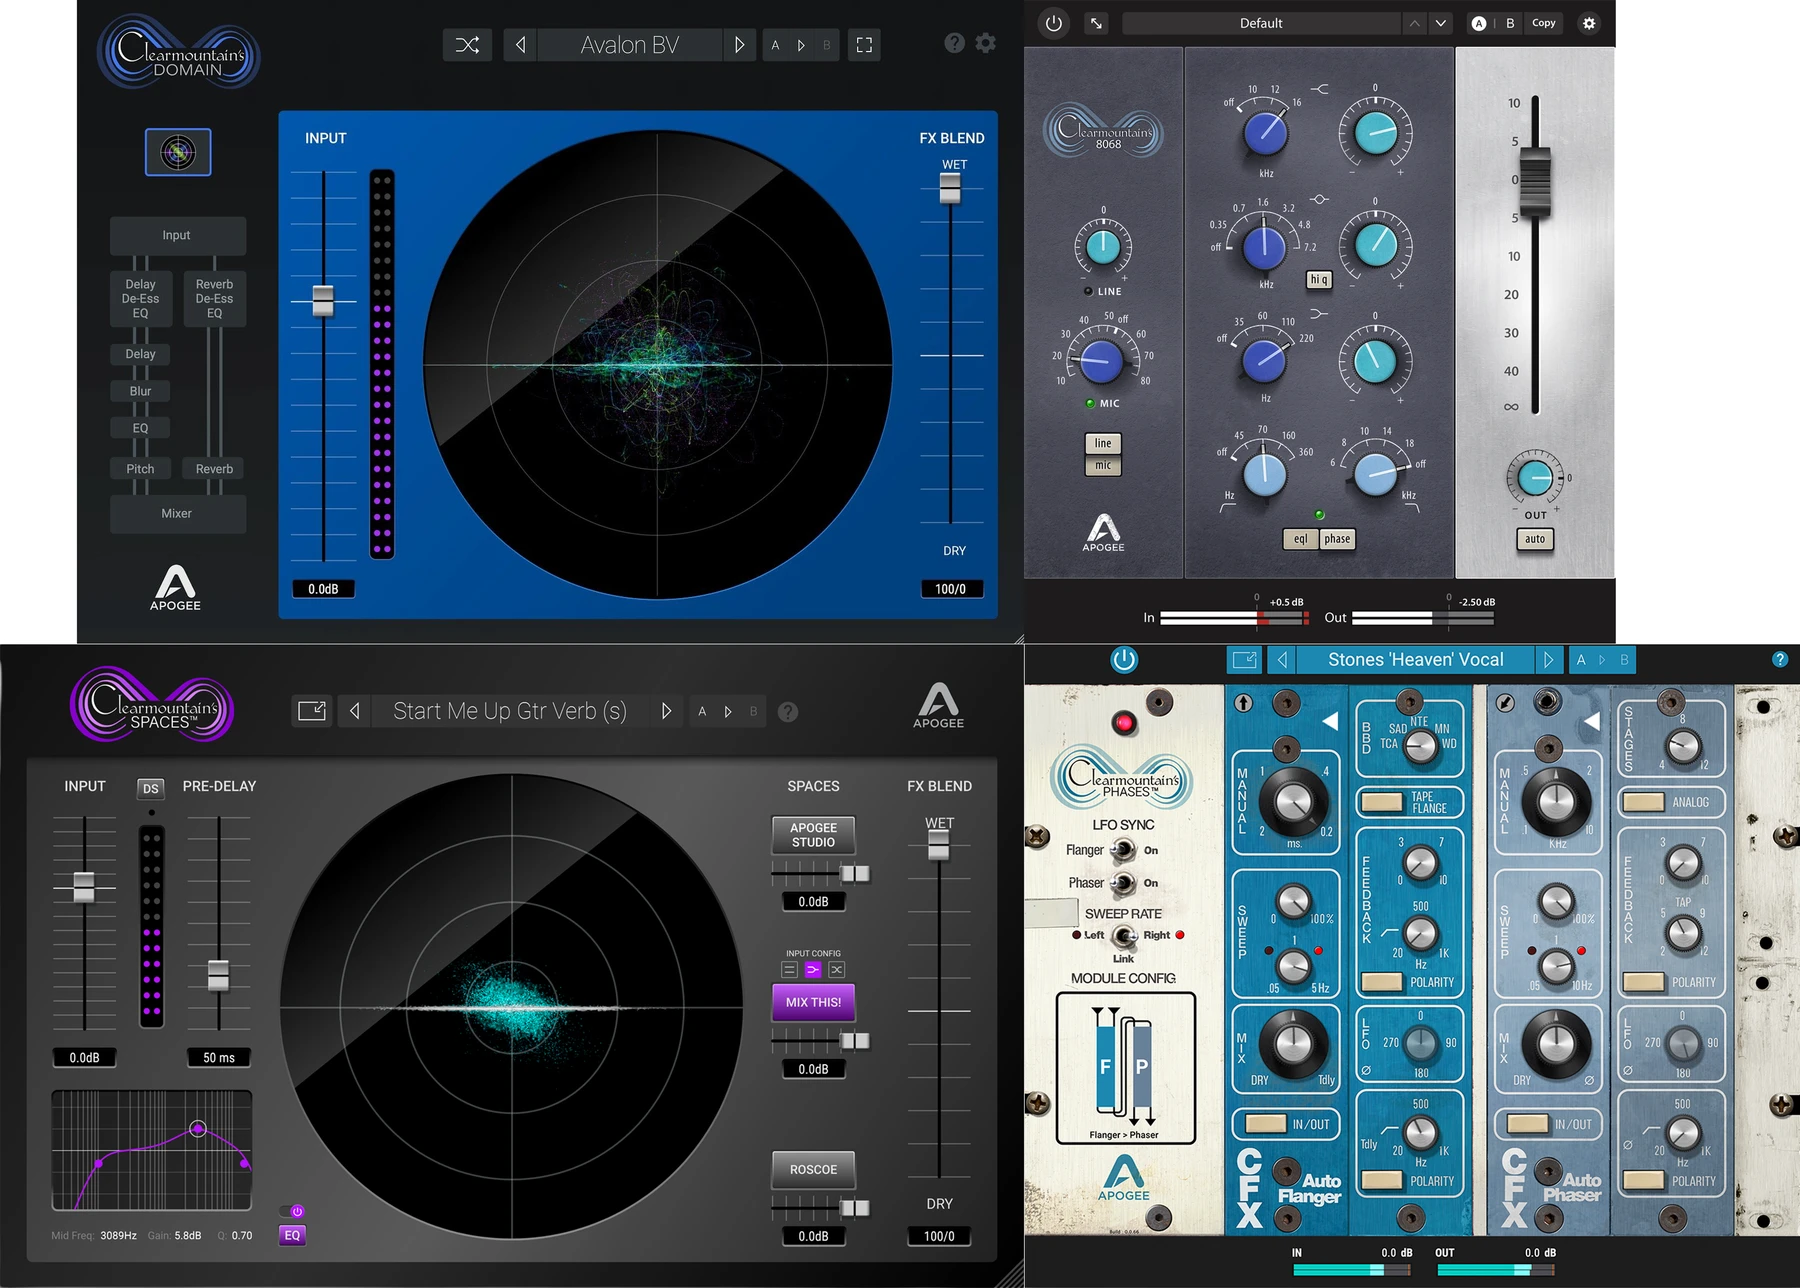
Task: Click the Domain 100/0 blend value field
Action: pos(951,589)
